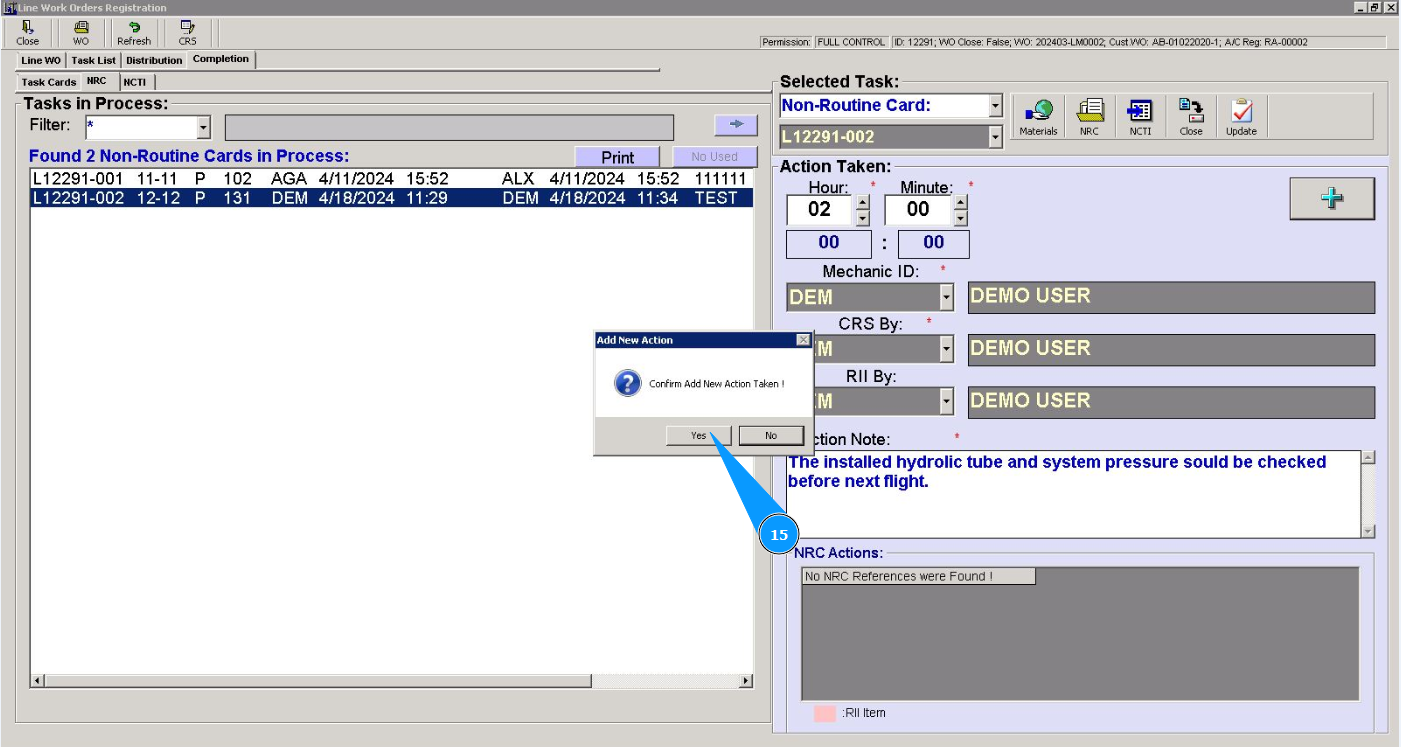Close the Add New Action dialog
This screenshot has height=747, width=1401.
803,340
